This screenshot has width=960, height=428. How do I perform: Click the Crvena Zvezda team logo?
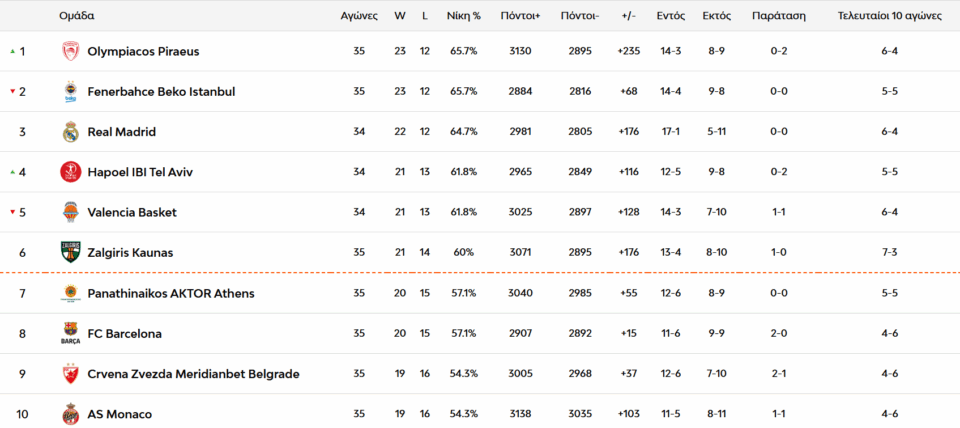pos(70,374)
